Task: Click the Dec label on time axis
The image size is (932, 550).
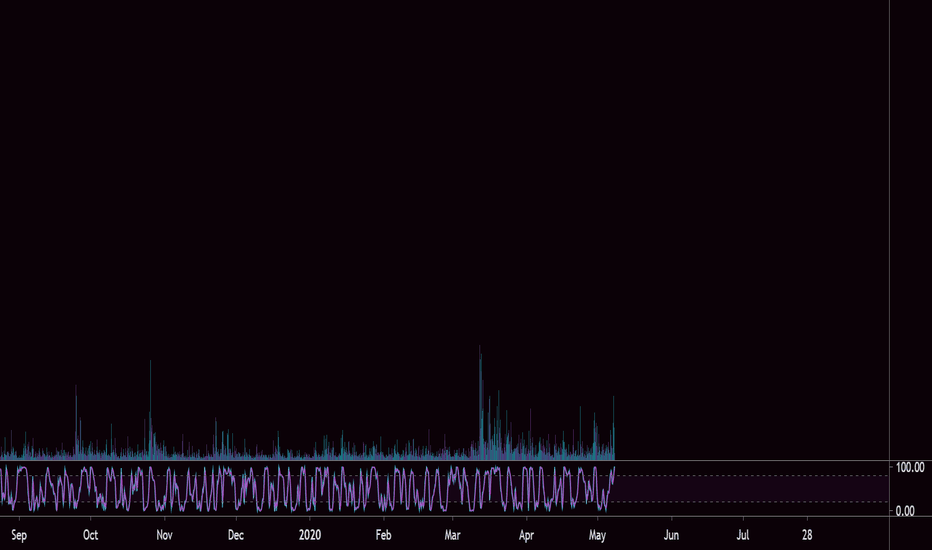Action: 236,535
